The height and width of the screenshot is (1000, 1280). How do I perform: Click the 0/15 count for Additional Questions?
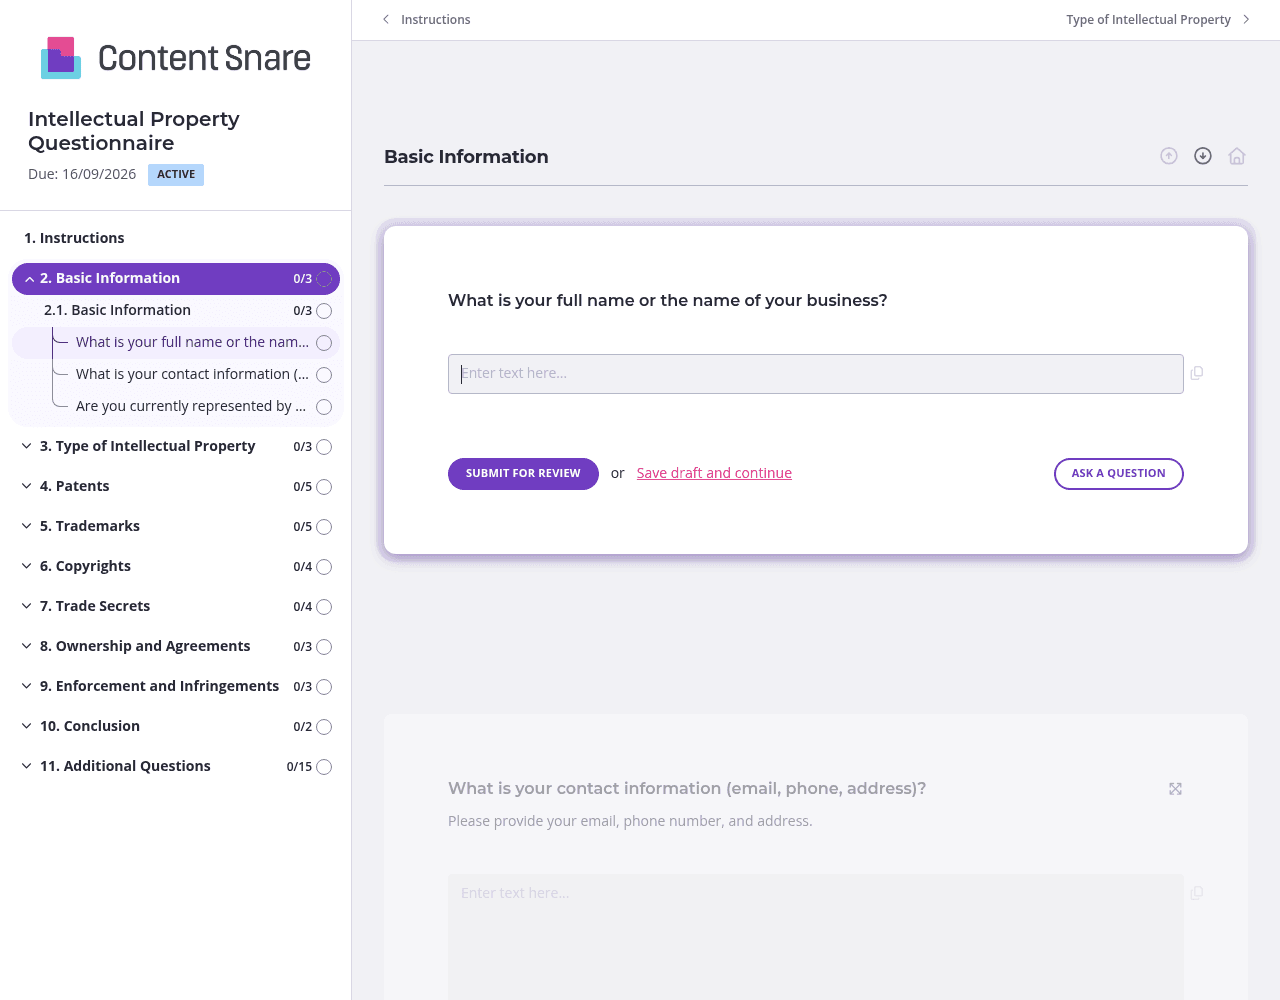(x=299, y=767)
